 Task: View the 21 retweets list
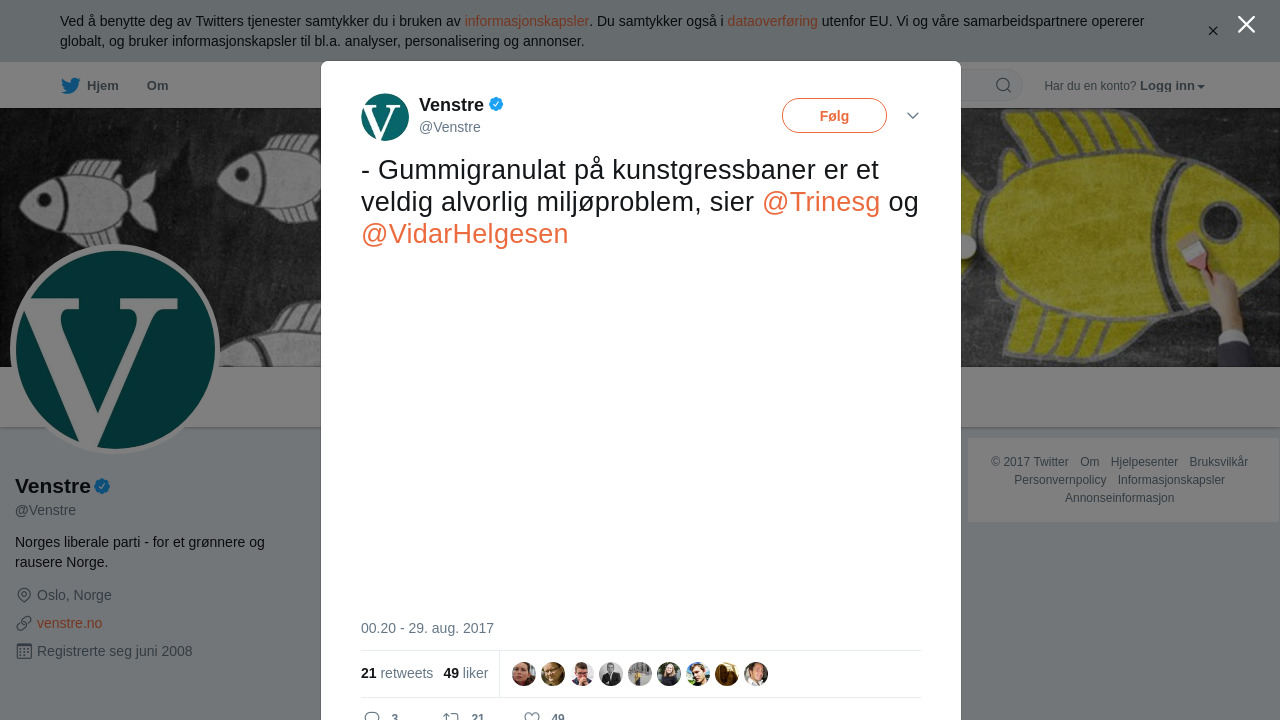(x=397, y=673)
